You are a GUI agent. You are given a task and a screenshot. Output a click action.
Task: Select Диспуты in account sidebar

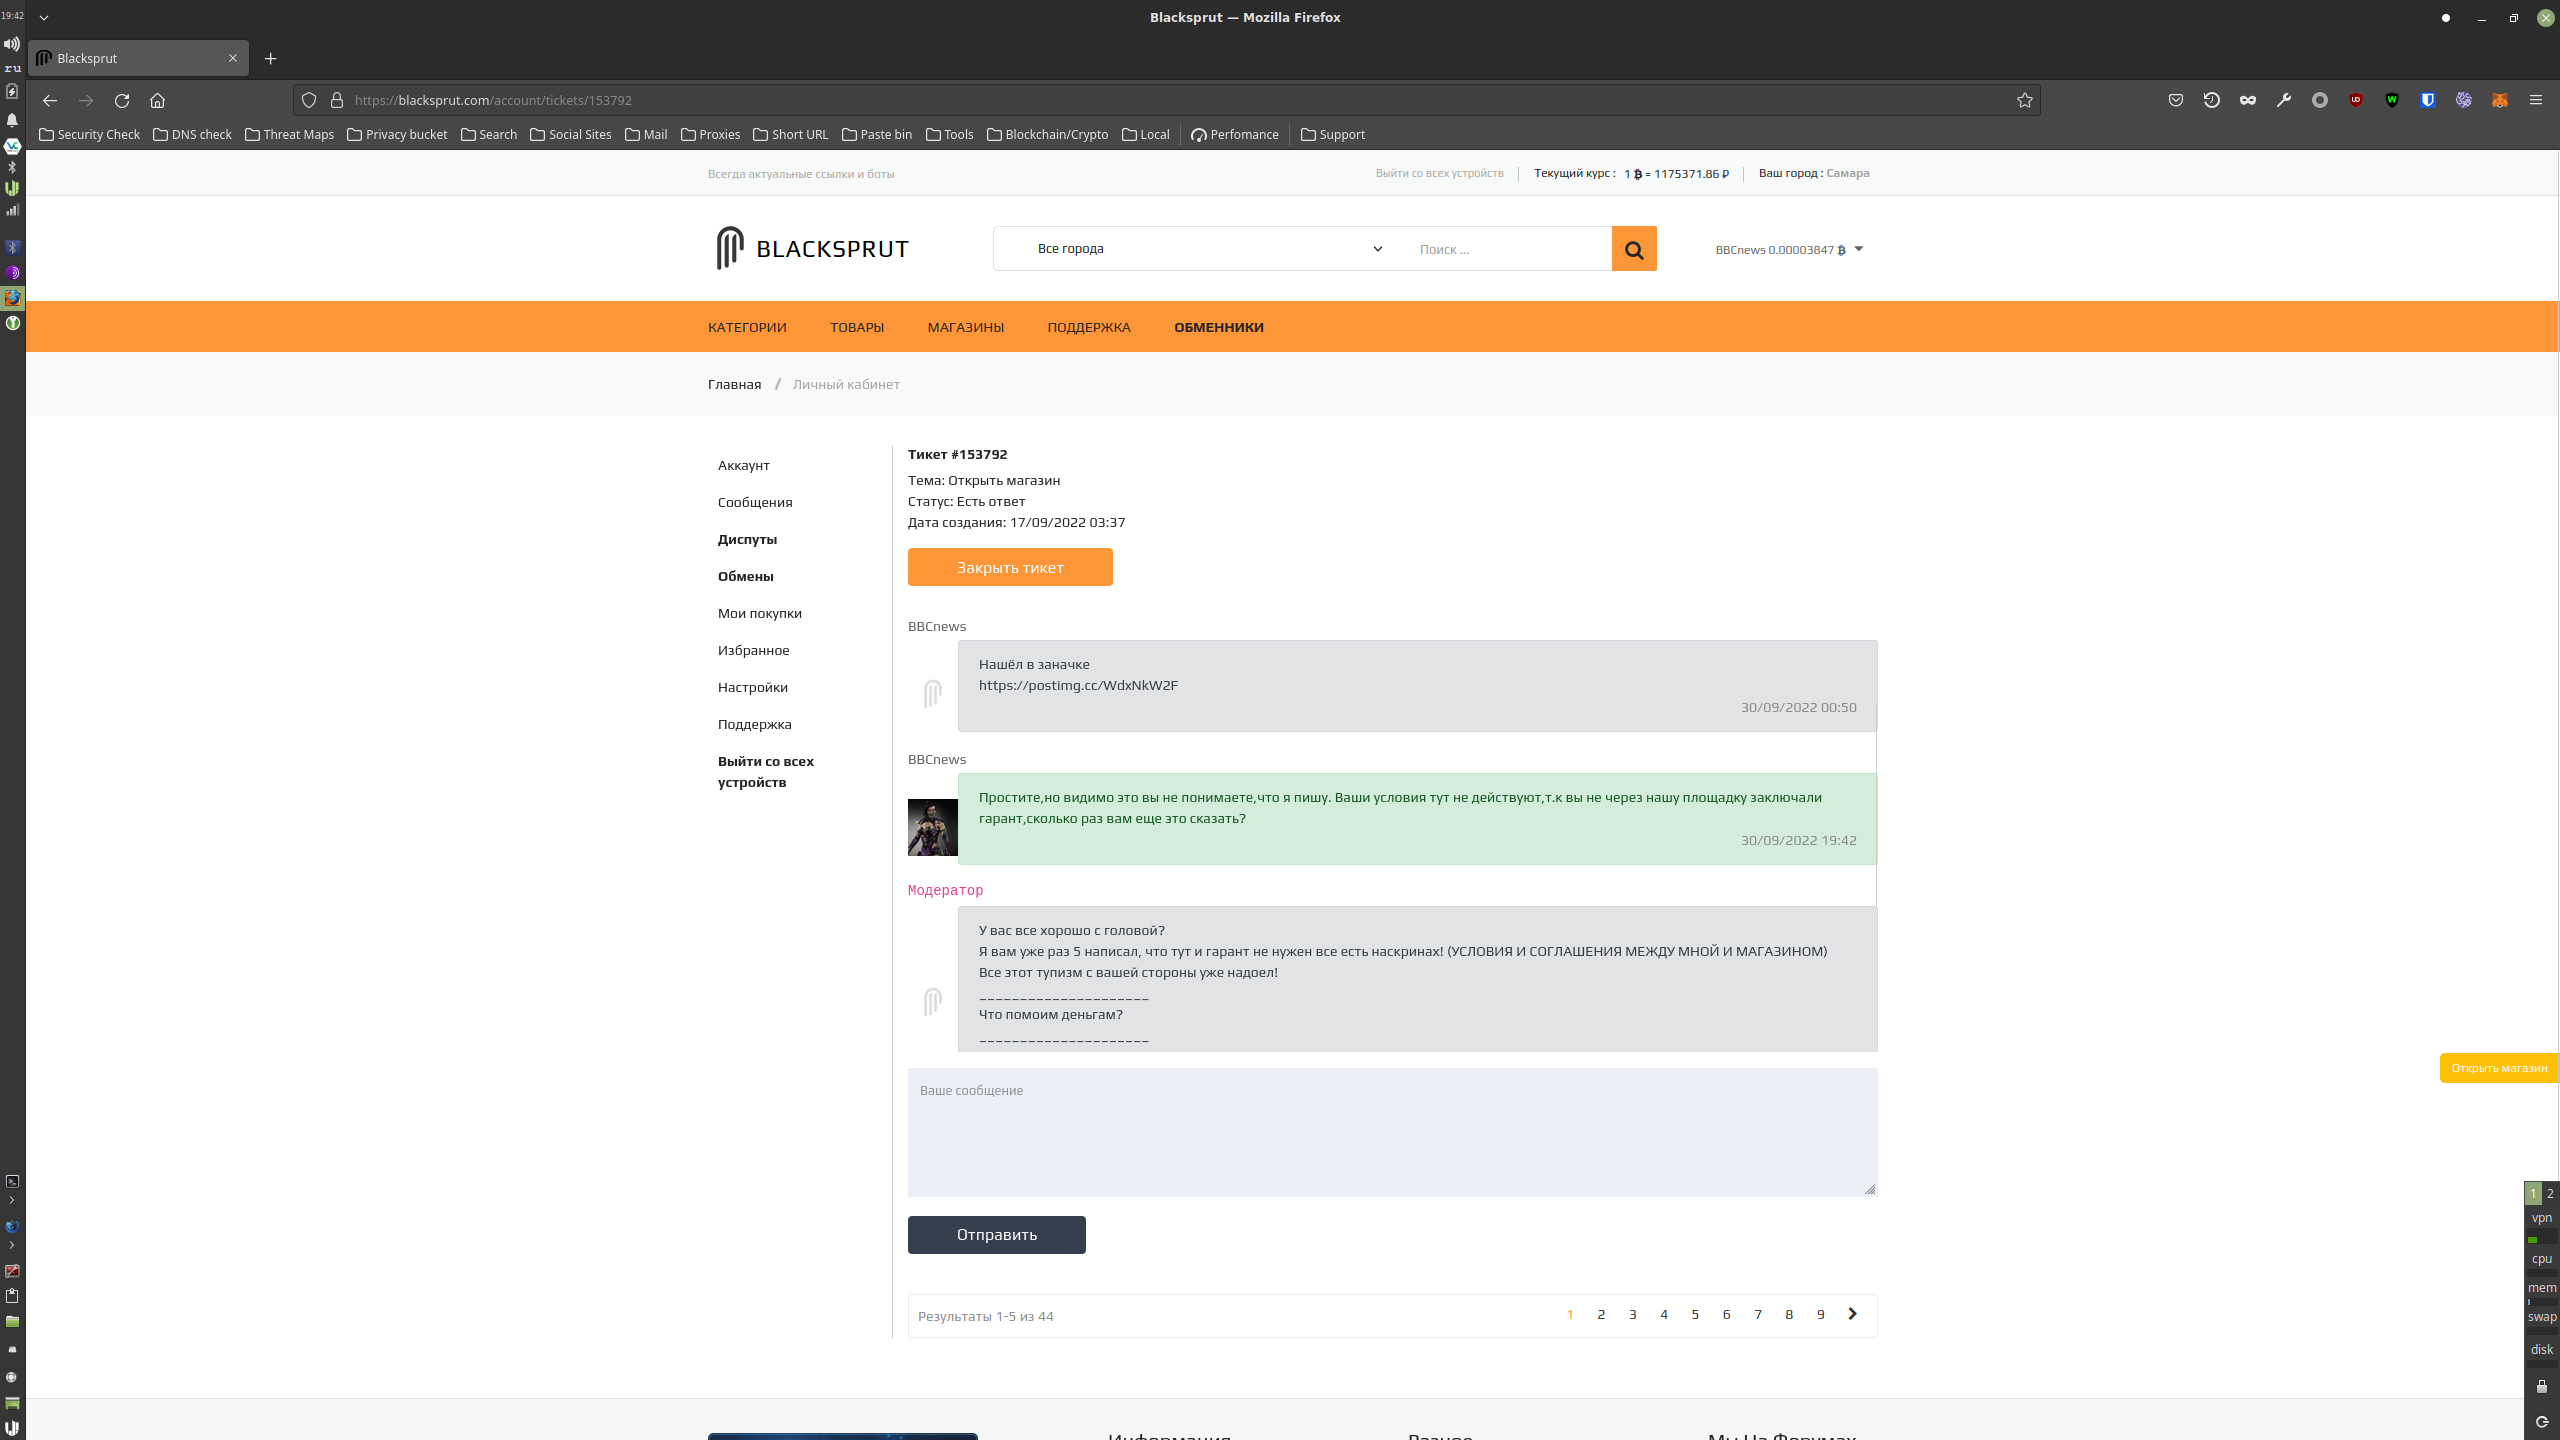(x=747, y=539)
